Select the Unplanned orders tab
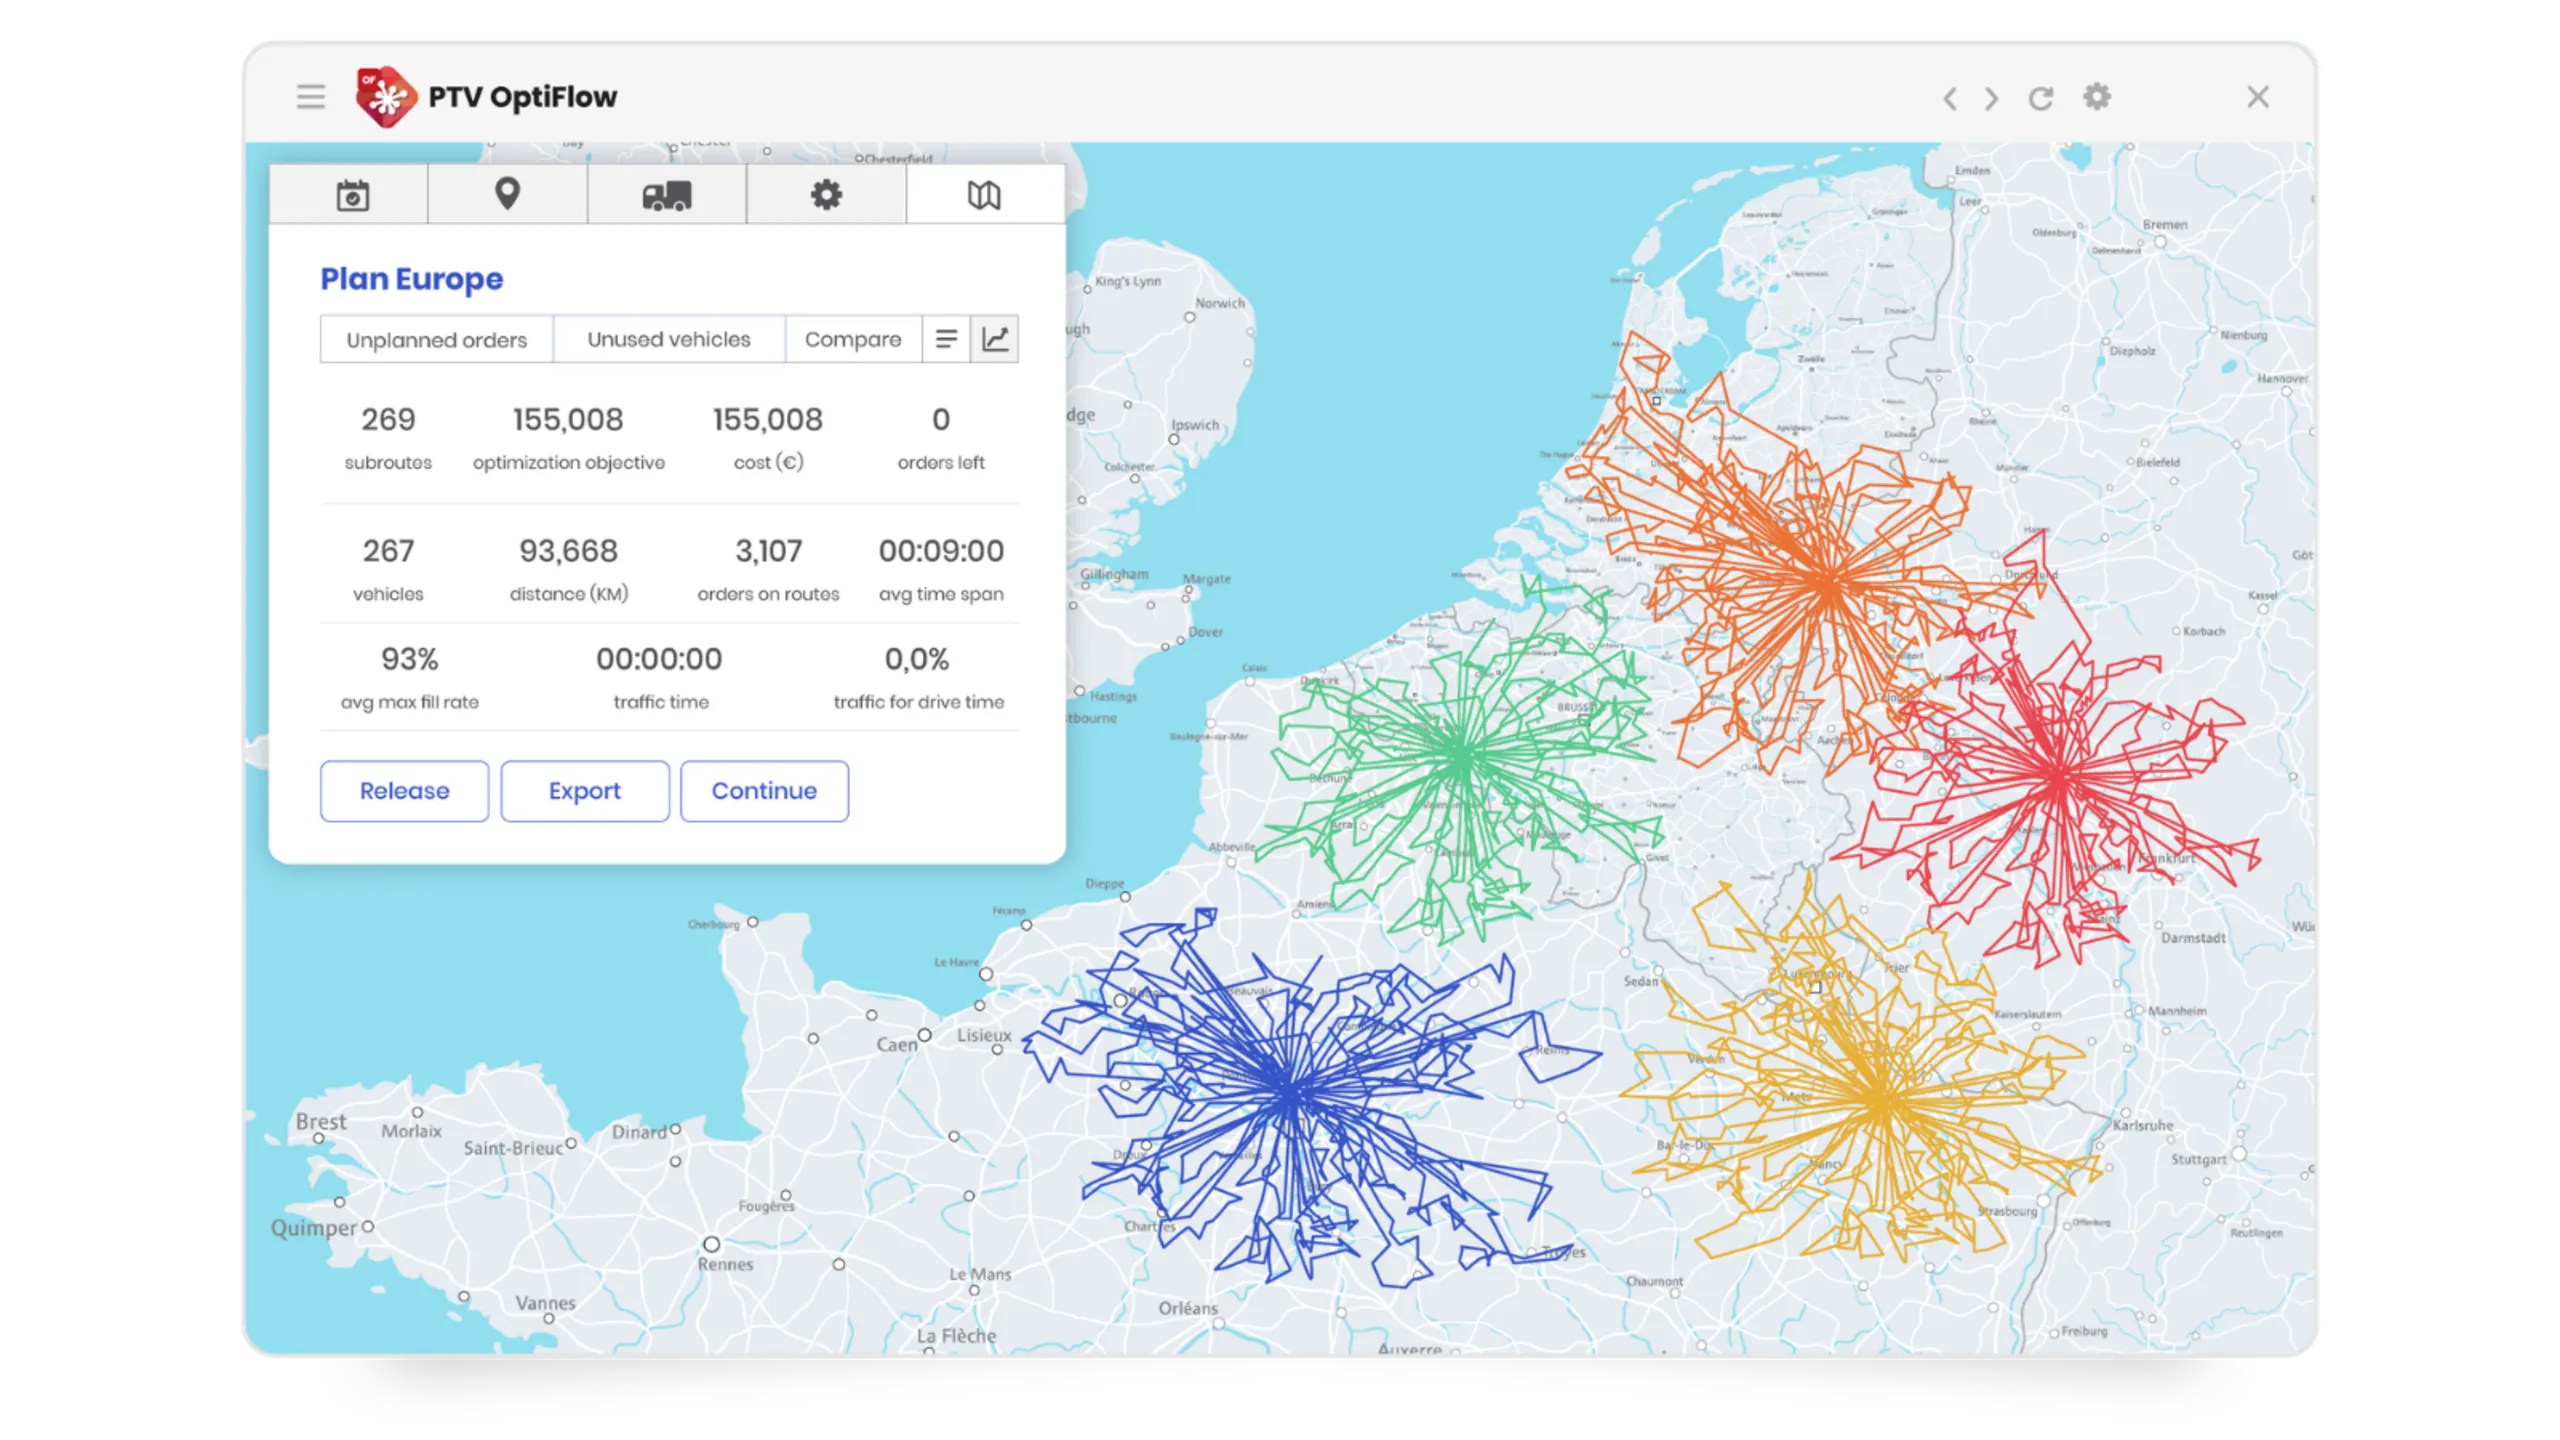The height and width of the screenshot is (1440, 2560). click(437, 339)
